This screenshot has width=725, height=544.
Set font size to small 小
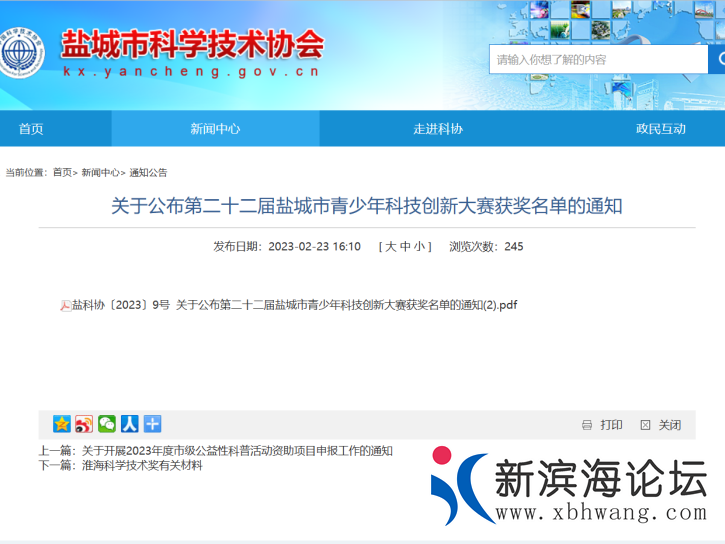pyautogui.click(x=419, y=246)
